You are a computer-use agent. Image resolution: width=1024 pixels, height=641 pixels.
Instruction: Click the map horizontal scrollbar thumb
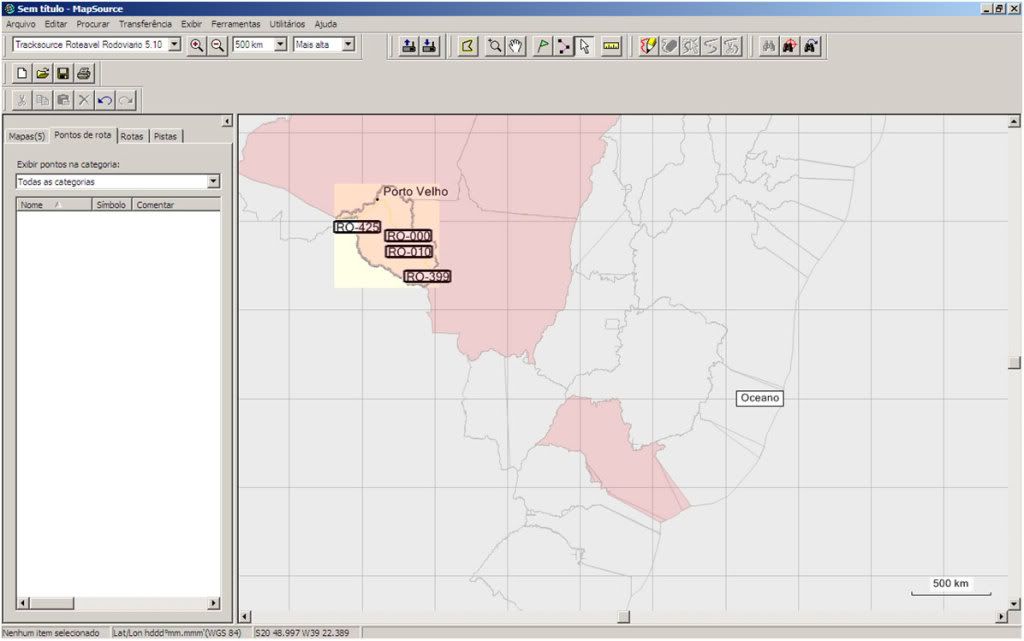coord(624,616)
